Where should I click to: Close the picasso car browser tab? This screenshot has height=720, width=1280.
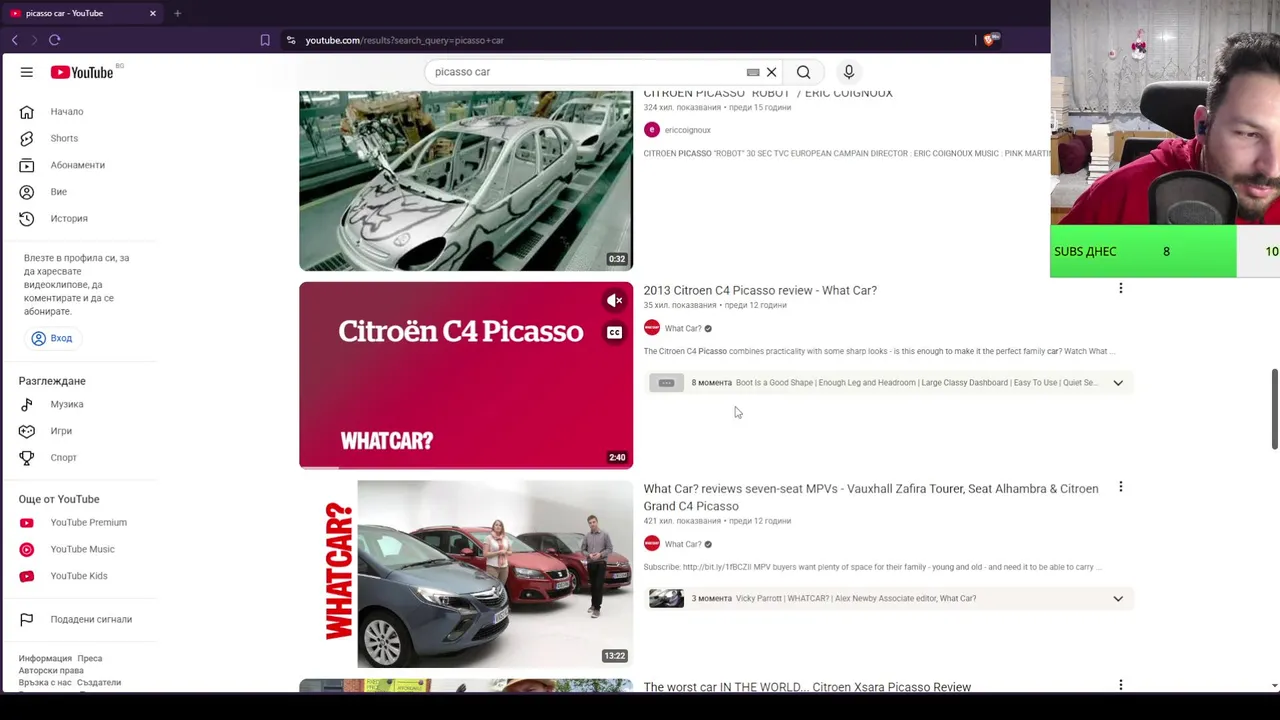(x=153, y=13)
